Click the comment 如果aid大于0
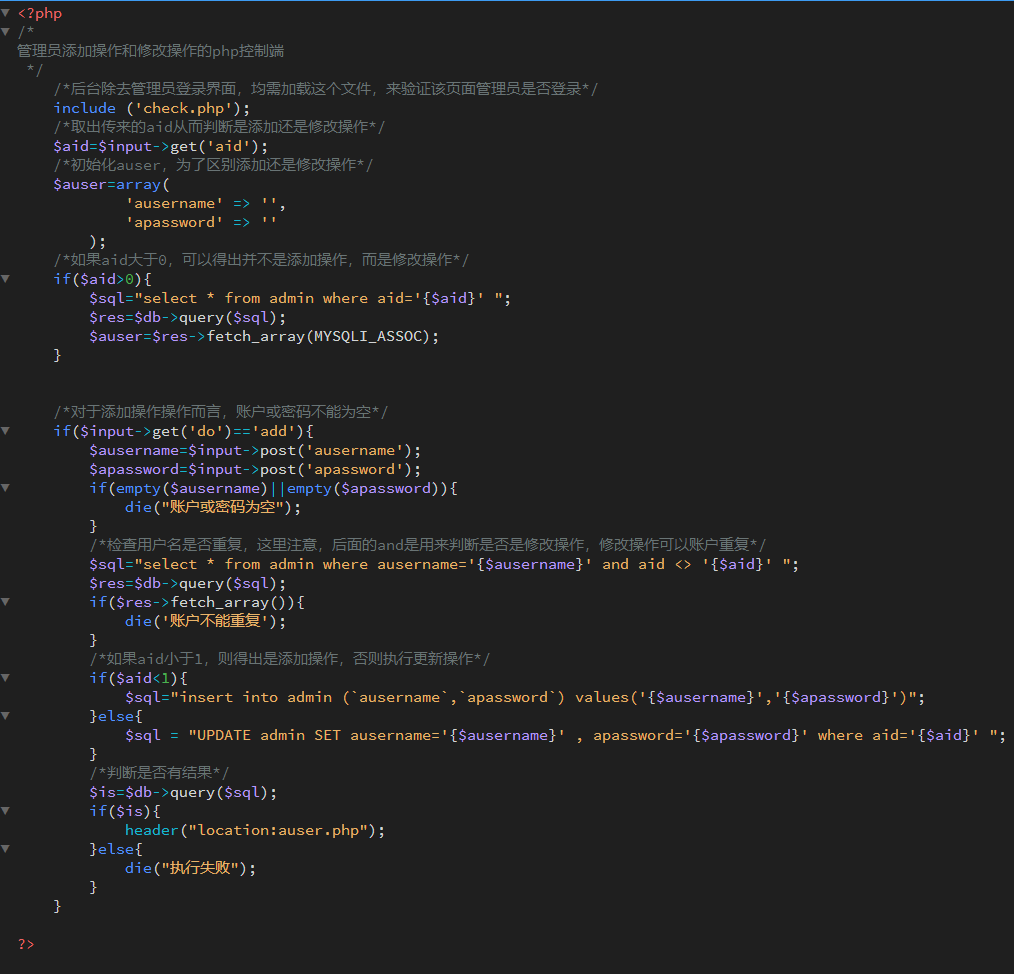The width and height of the screenshot is (1014, 974). pyautogui.click(x=261, y=260)
